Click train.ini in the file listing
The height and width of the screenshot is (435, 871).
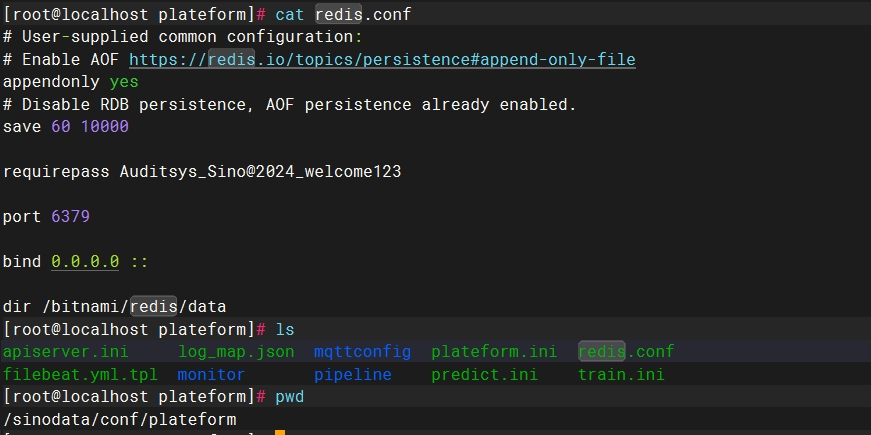621,374
